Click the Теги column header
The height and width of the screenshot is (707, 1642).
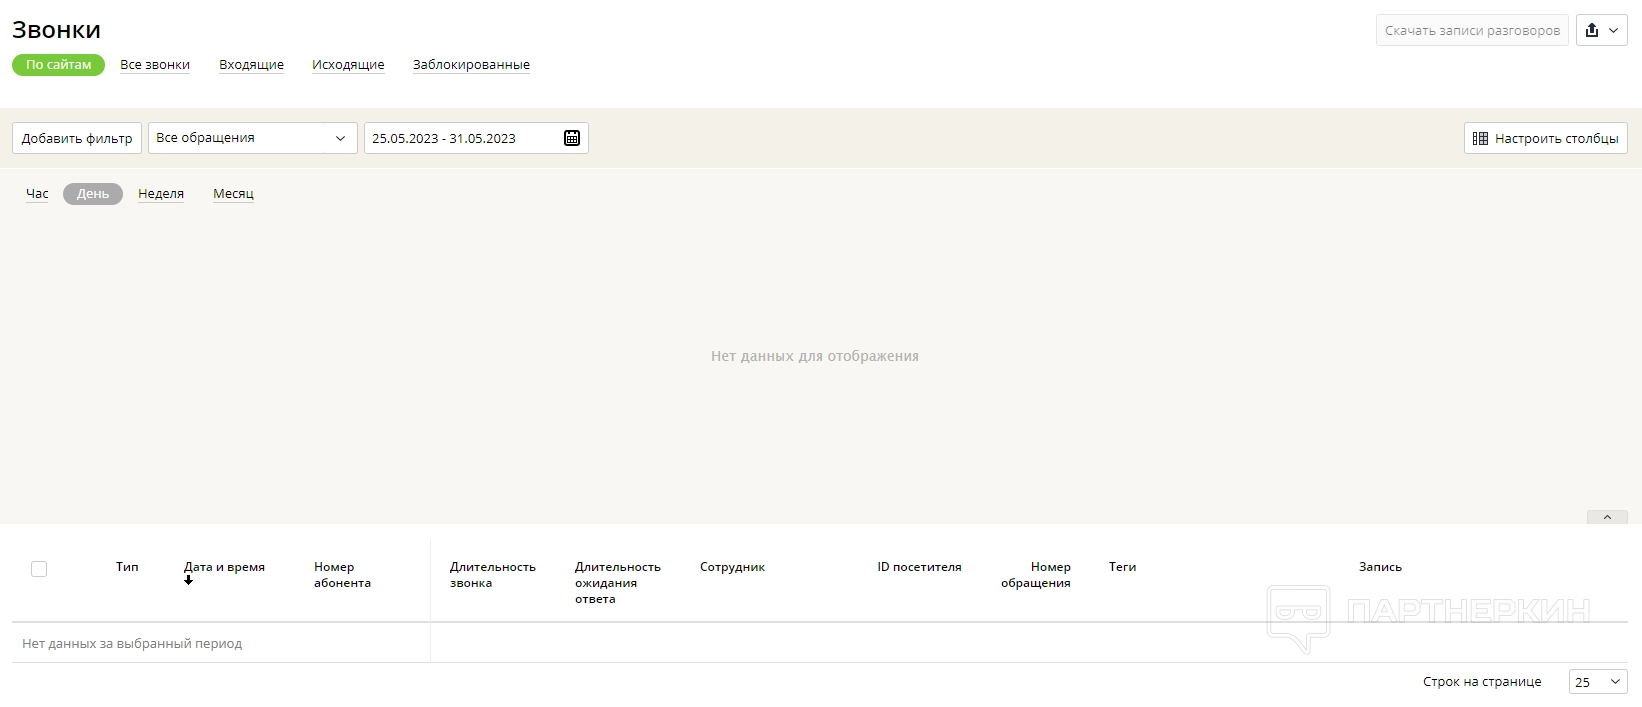click(x=1122, y=567)
